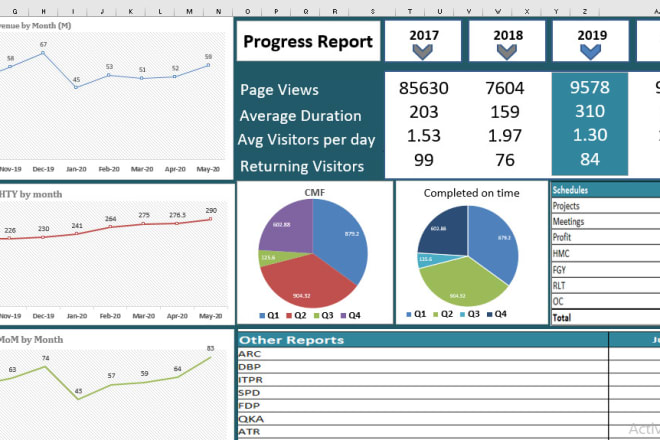Image resolution: width=660 pixels, height=440 pixels.
Task: Click the 2017 down arrow icon
Action: (422, 52)
